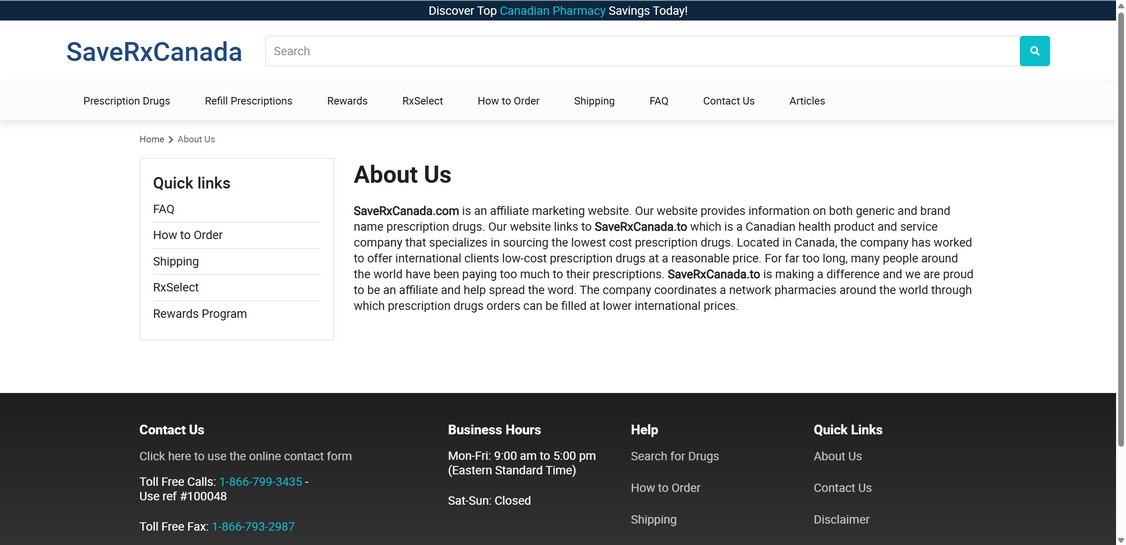Open Search for Drugs in footer Help
The height and width of the screenshot is (545, 1126).
pos(674,456)
